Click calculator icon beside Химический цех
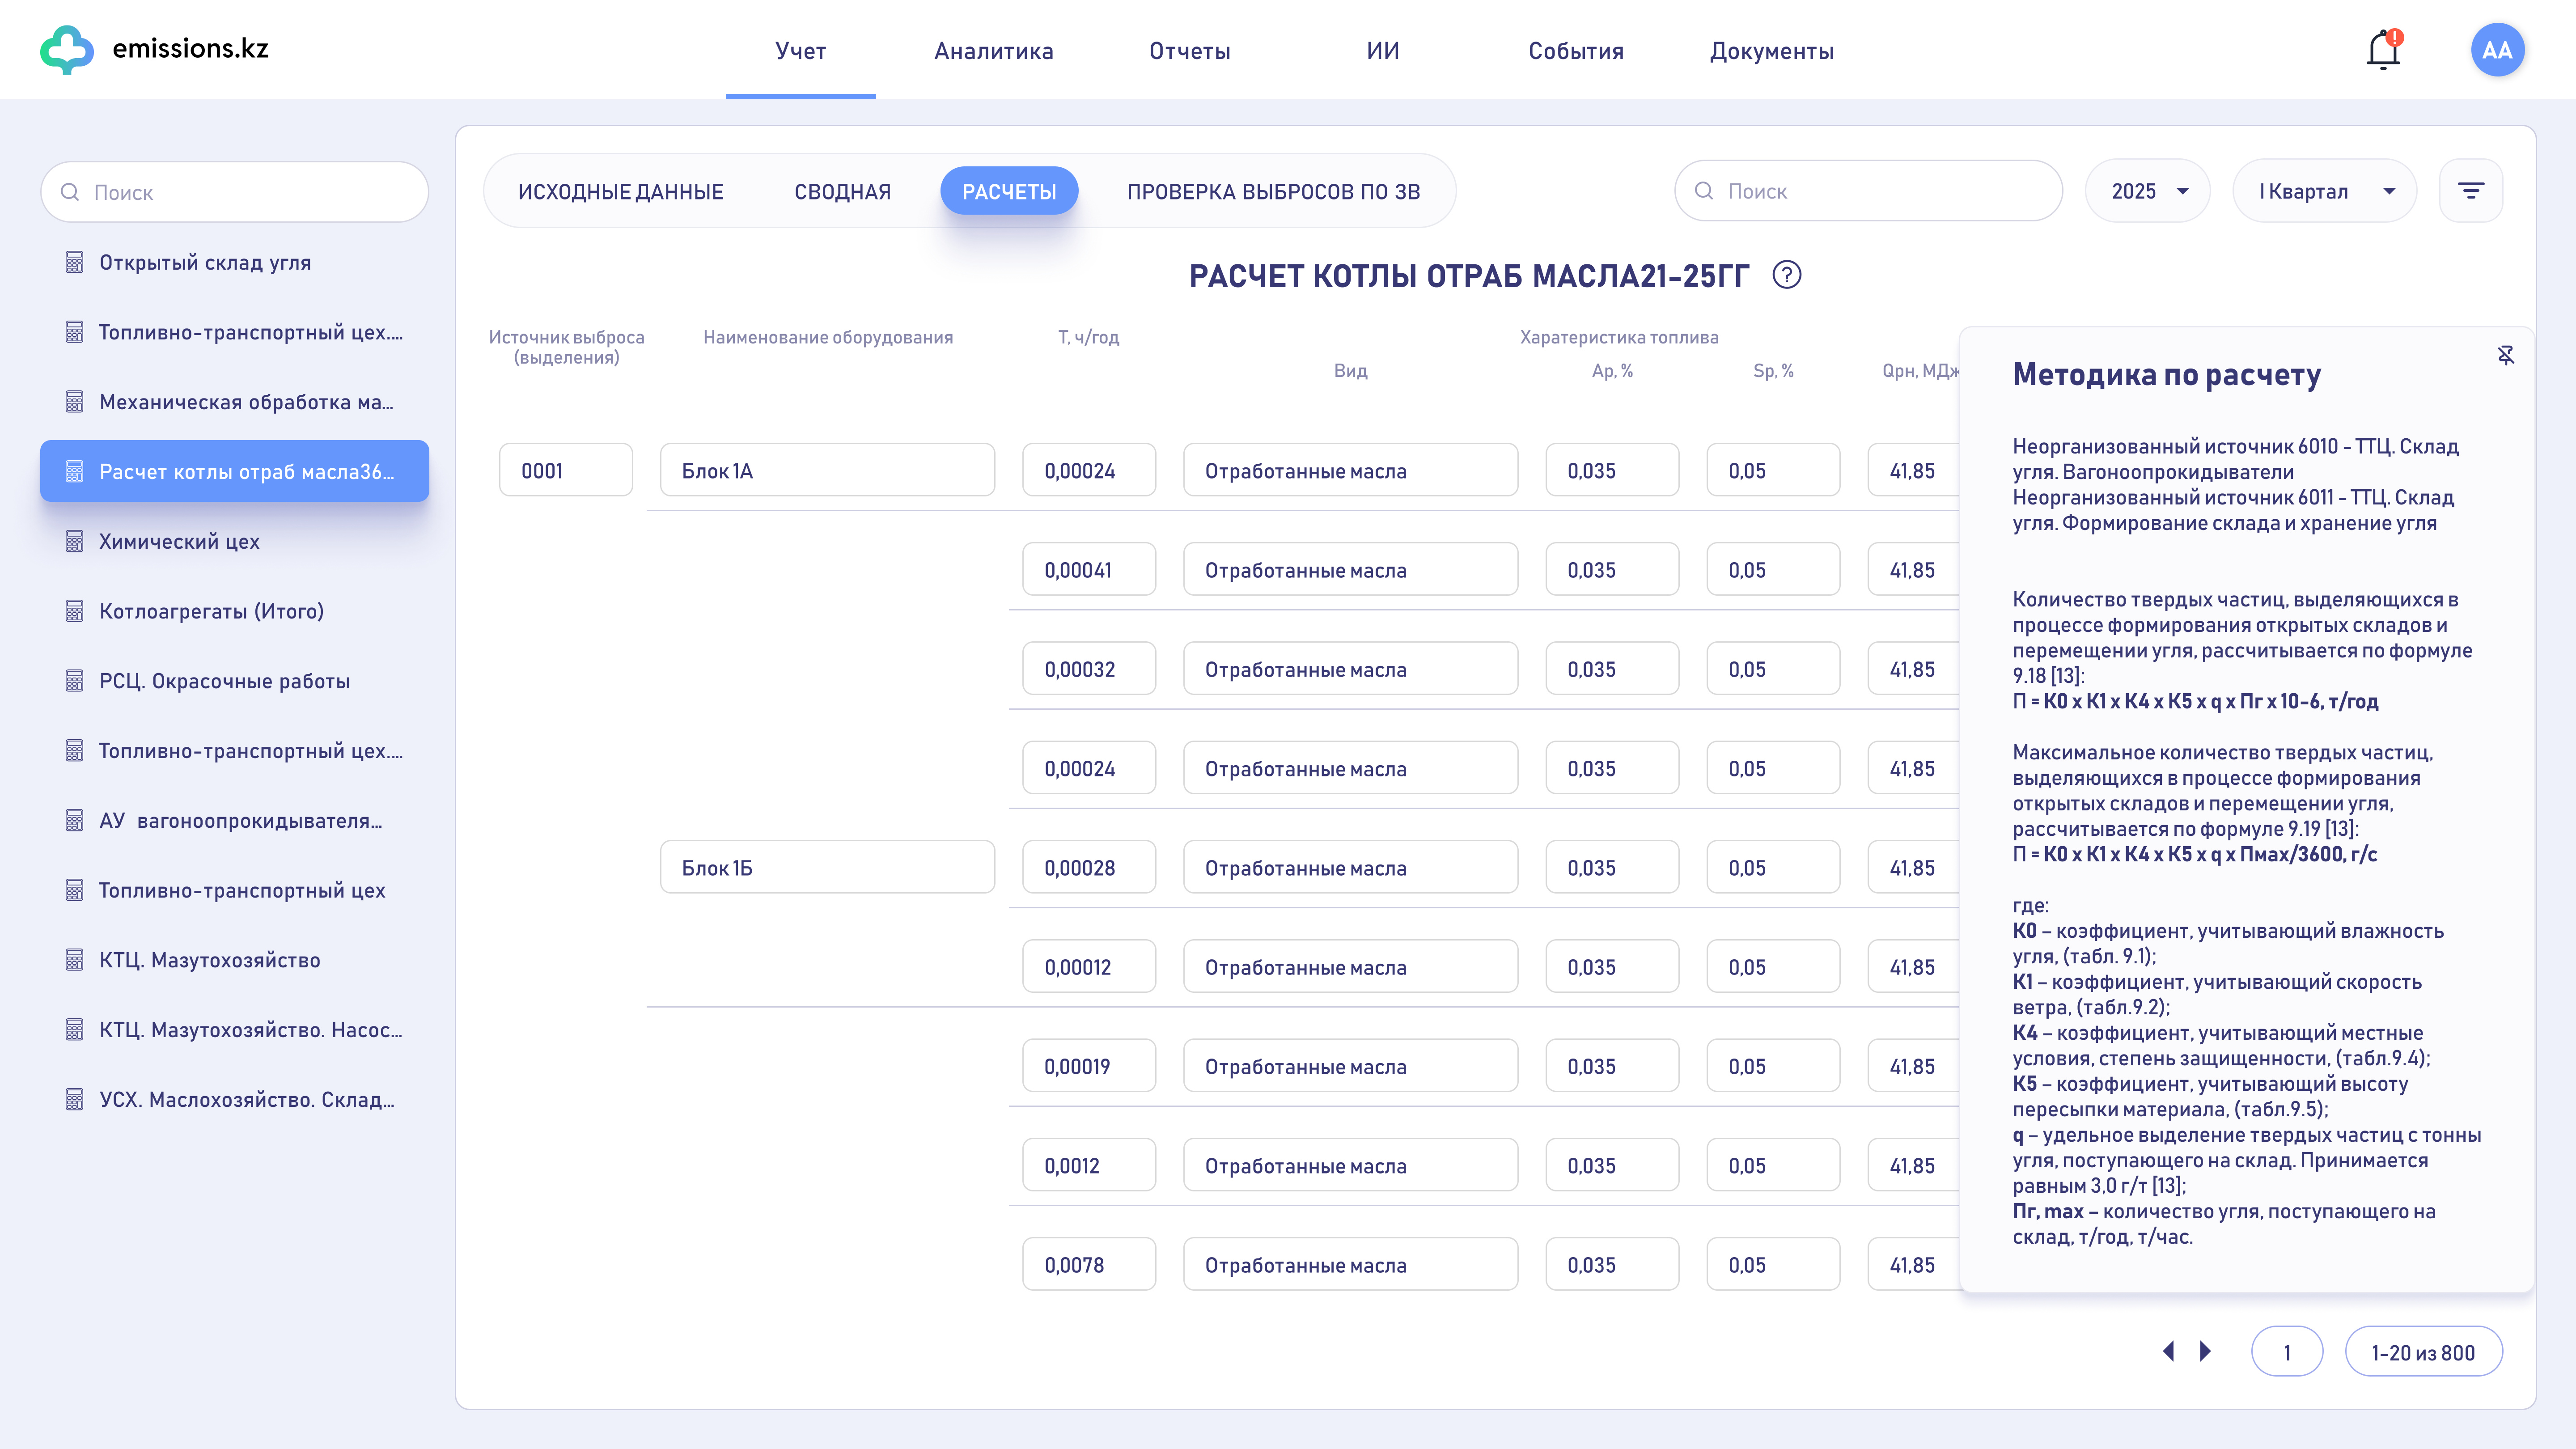 click(74, 541)
